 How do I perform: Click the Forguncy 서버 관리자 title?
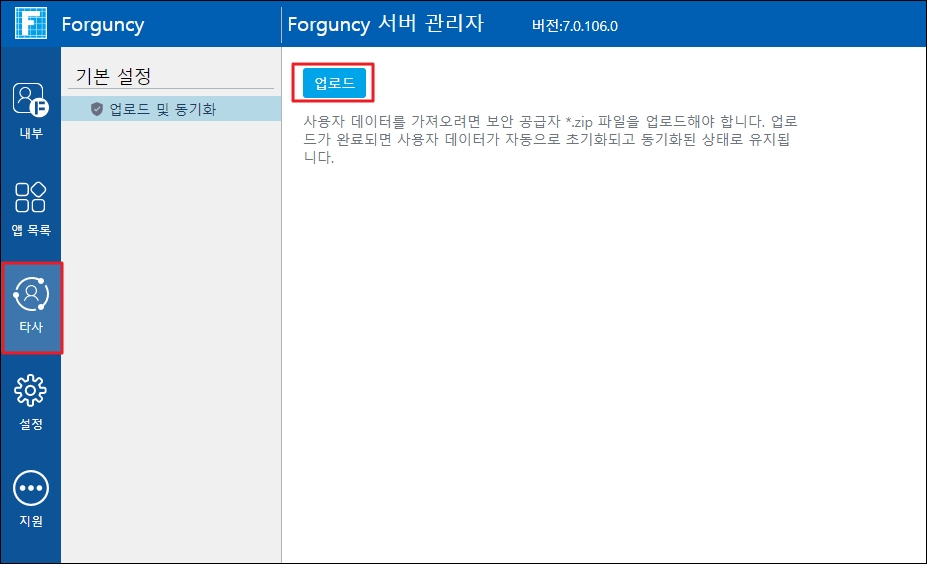[385, 24]
